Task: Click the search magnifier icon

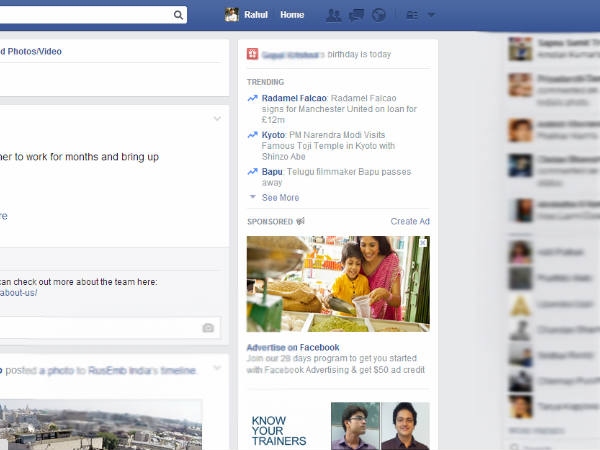Action: click(x=178, y=15)
